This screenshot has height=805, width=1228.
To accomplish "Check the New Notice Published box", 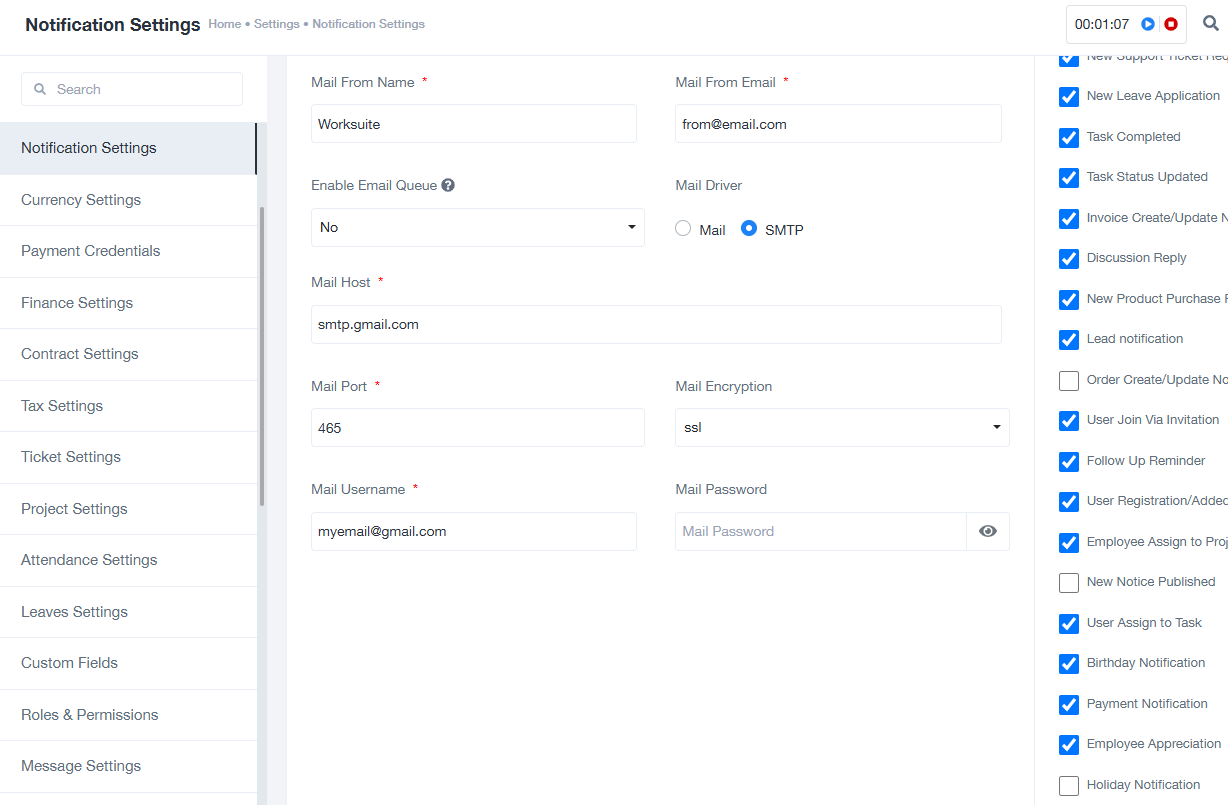I will [1069, 582].
